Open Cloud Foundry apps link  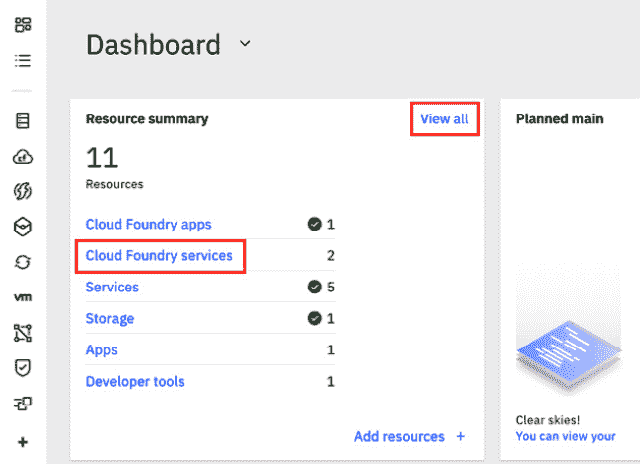(149, 224)
